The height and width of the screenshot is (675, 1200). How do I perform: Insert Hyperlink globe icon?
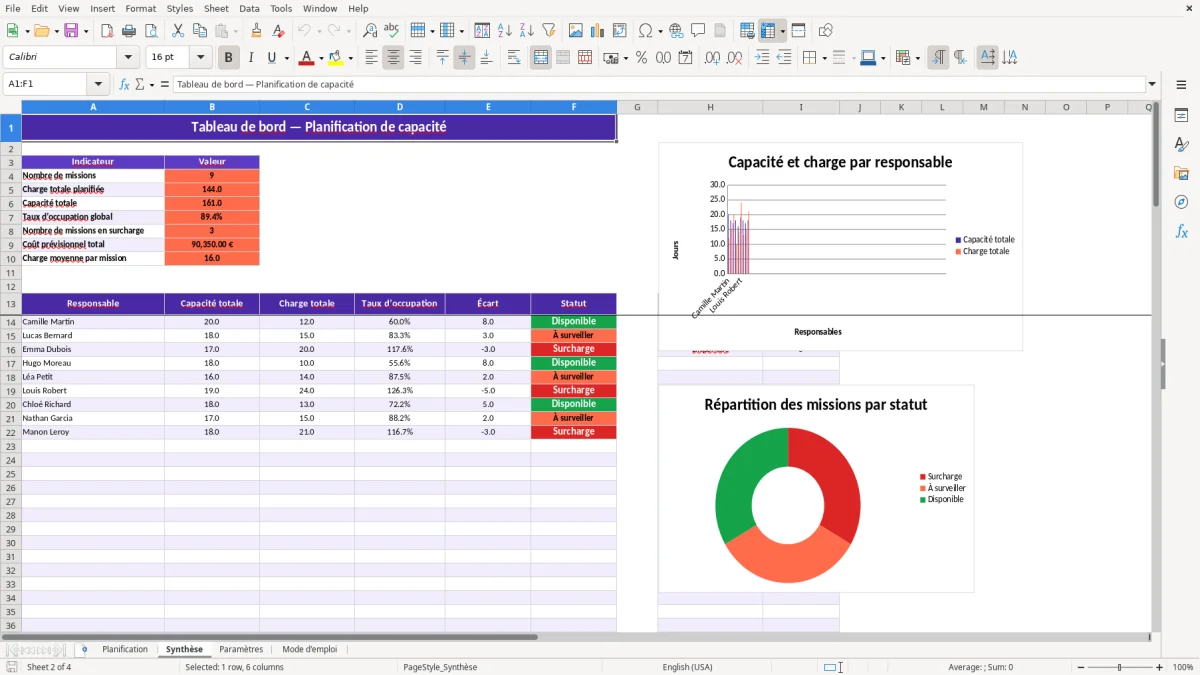(x=676, y=31)
